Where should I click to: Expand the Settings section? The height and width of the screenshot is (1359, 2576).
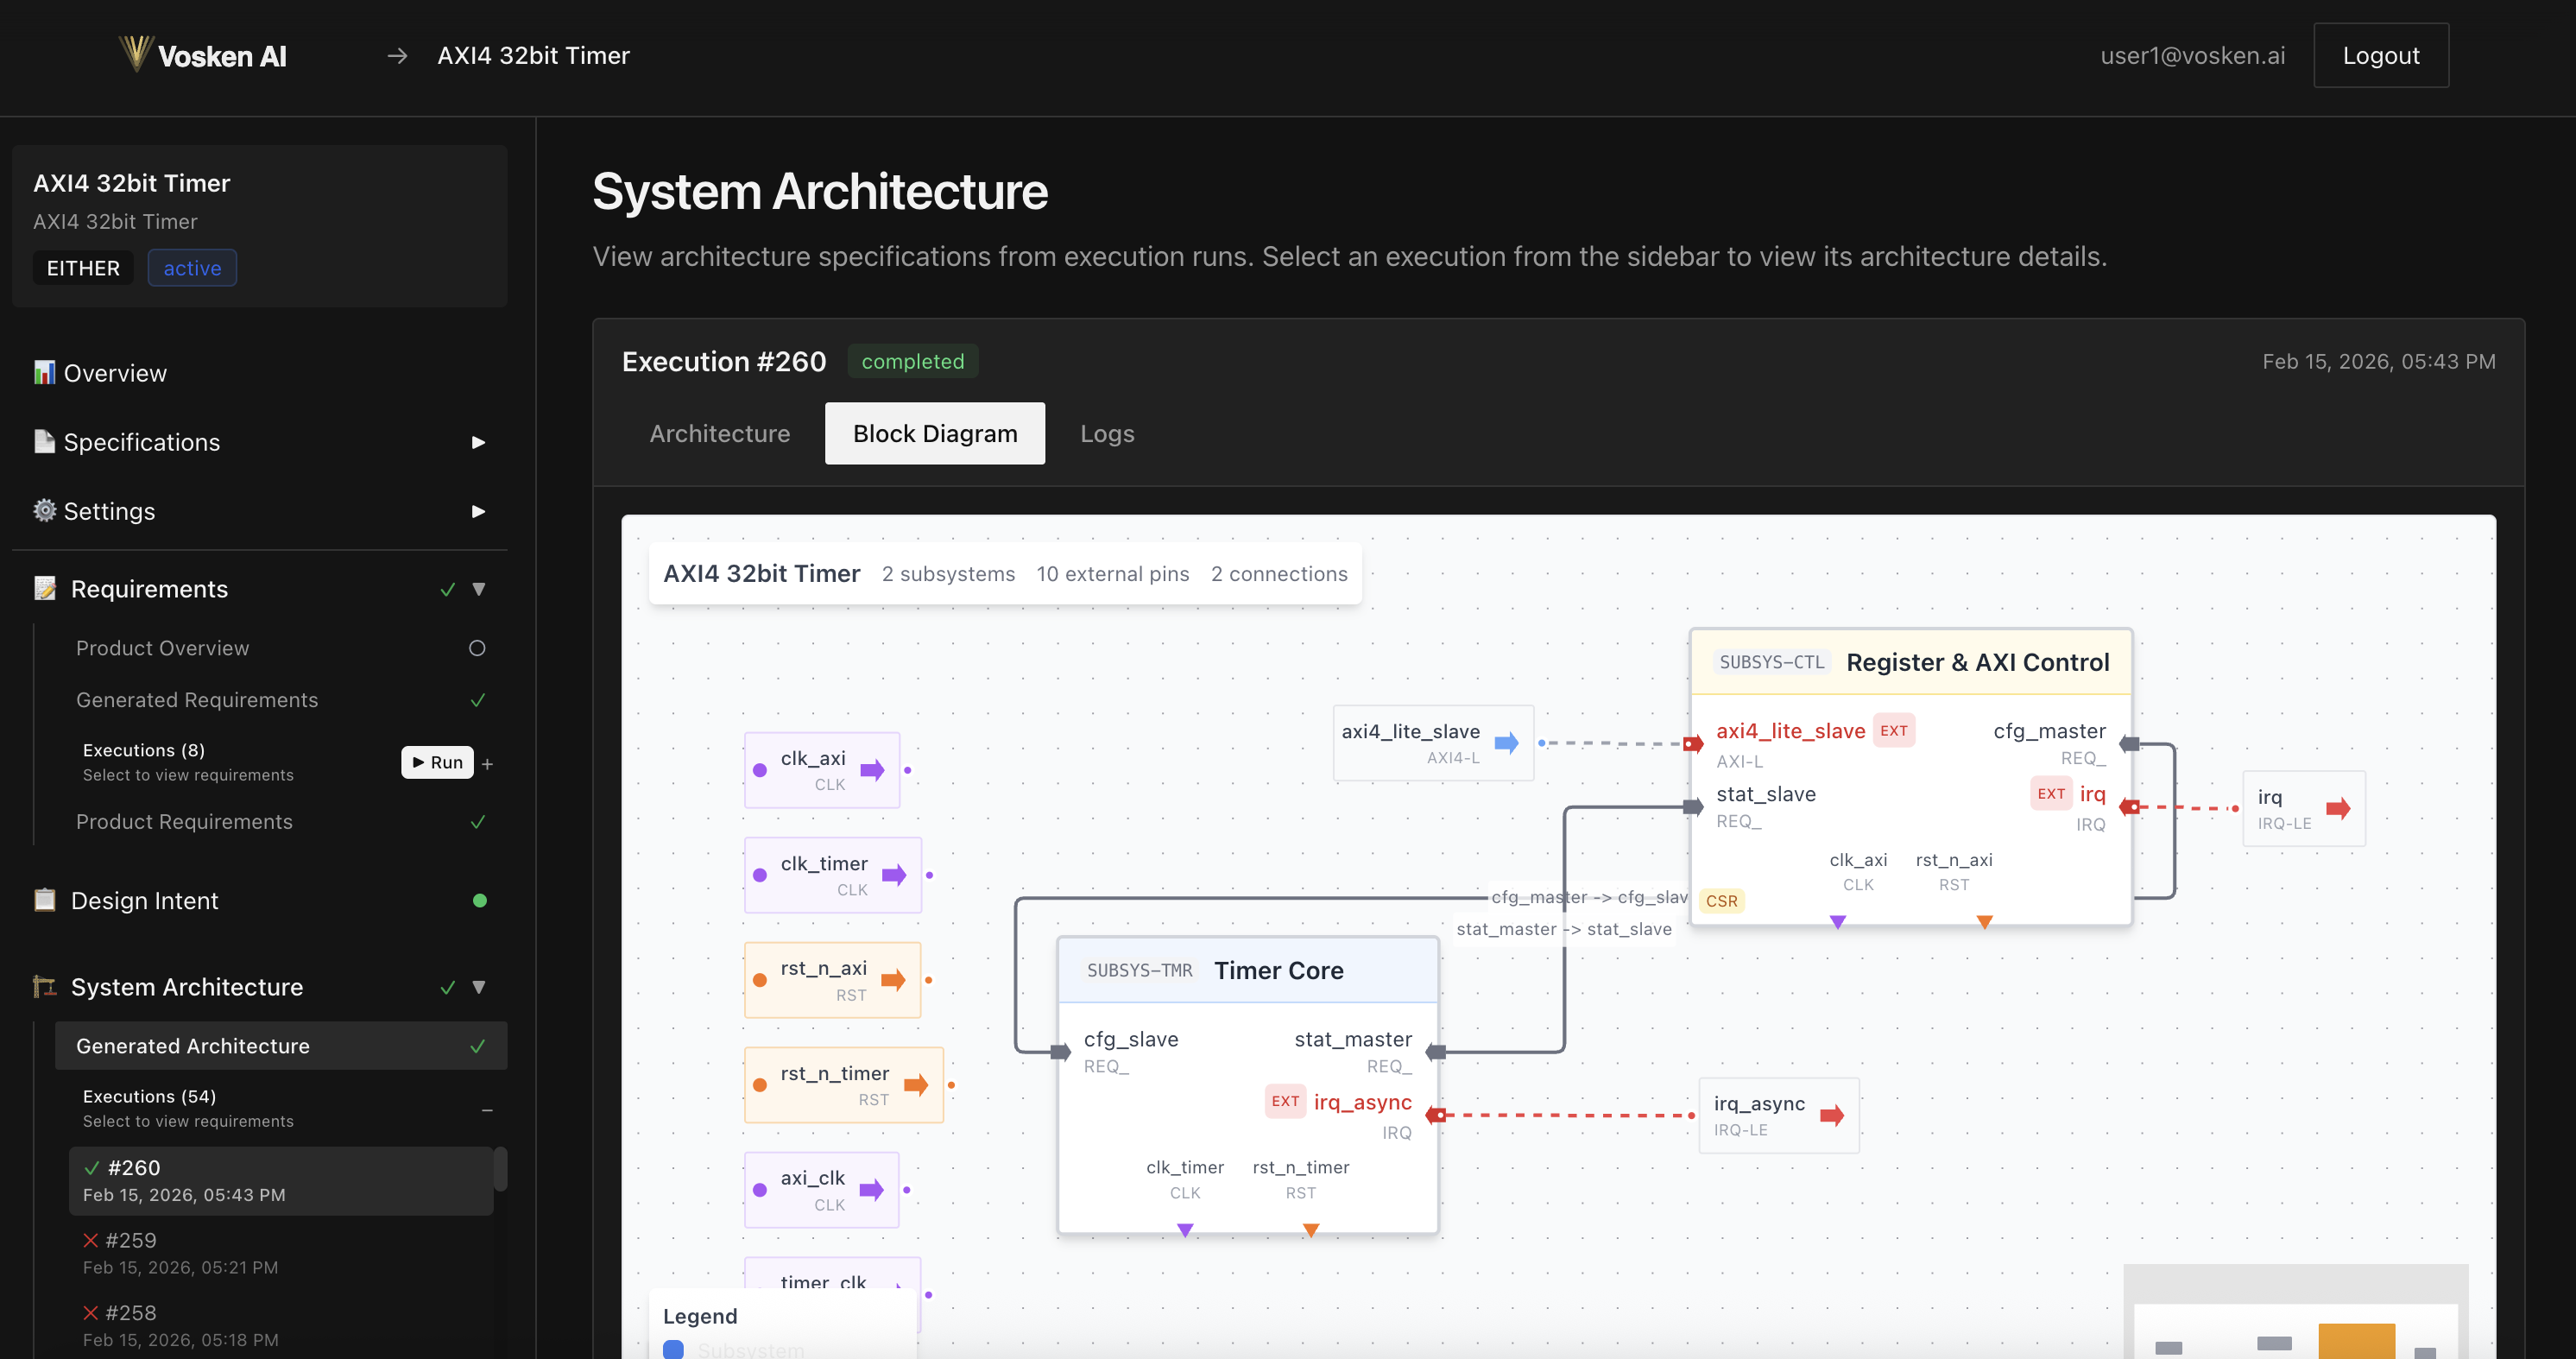click(x=479, y=511)
